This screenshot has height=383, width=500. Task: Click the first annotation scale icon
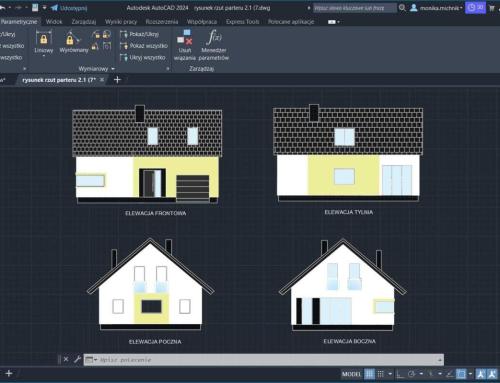click(481, 374)
